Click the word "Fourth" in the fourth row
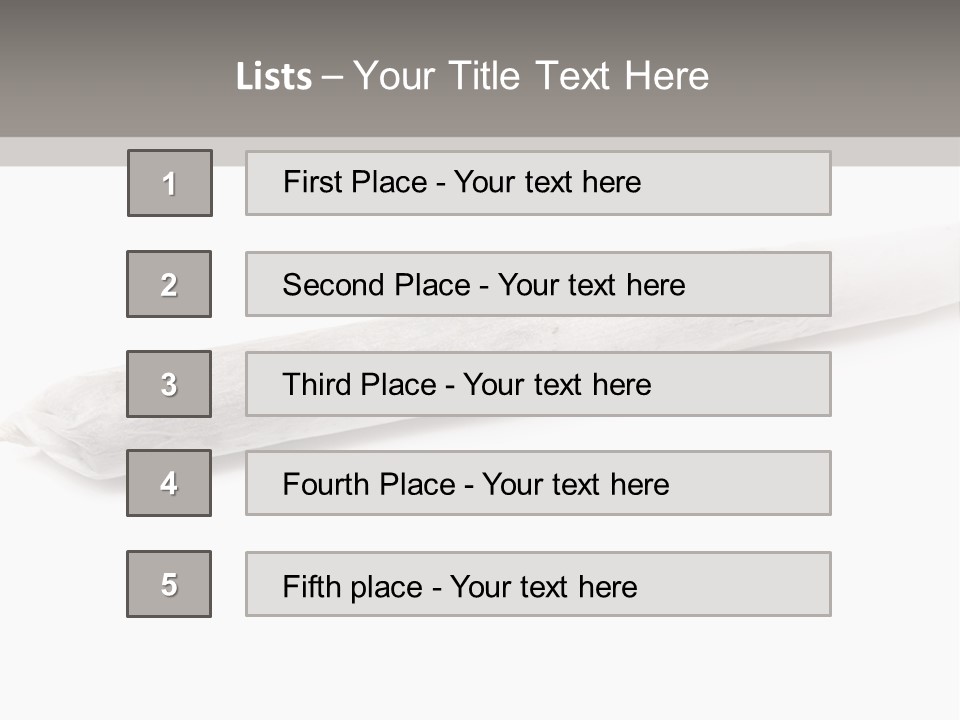This screenshot has height=720, width=960. [x=324, y=484]
